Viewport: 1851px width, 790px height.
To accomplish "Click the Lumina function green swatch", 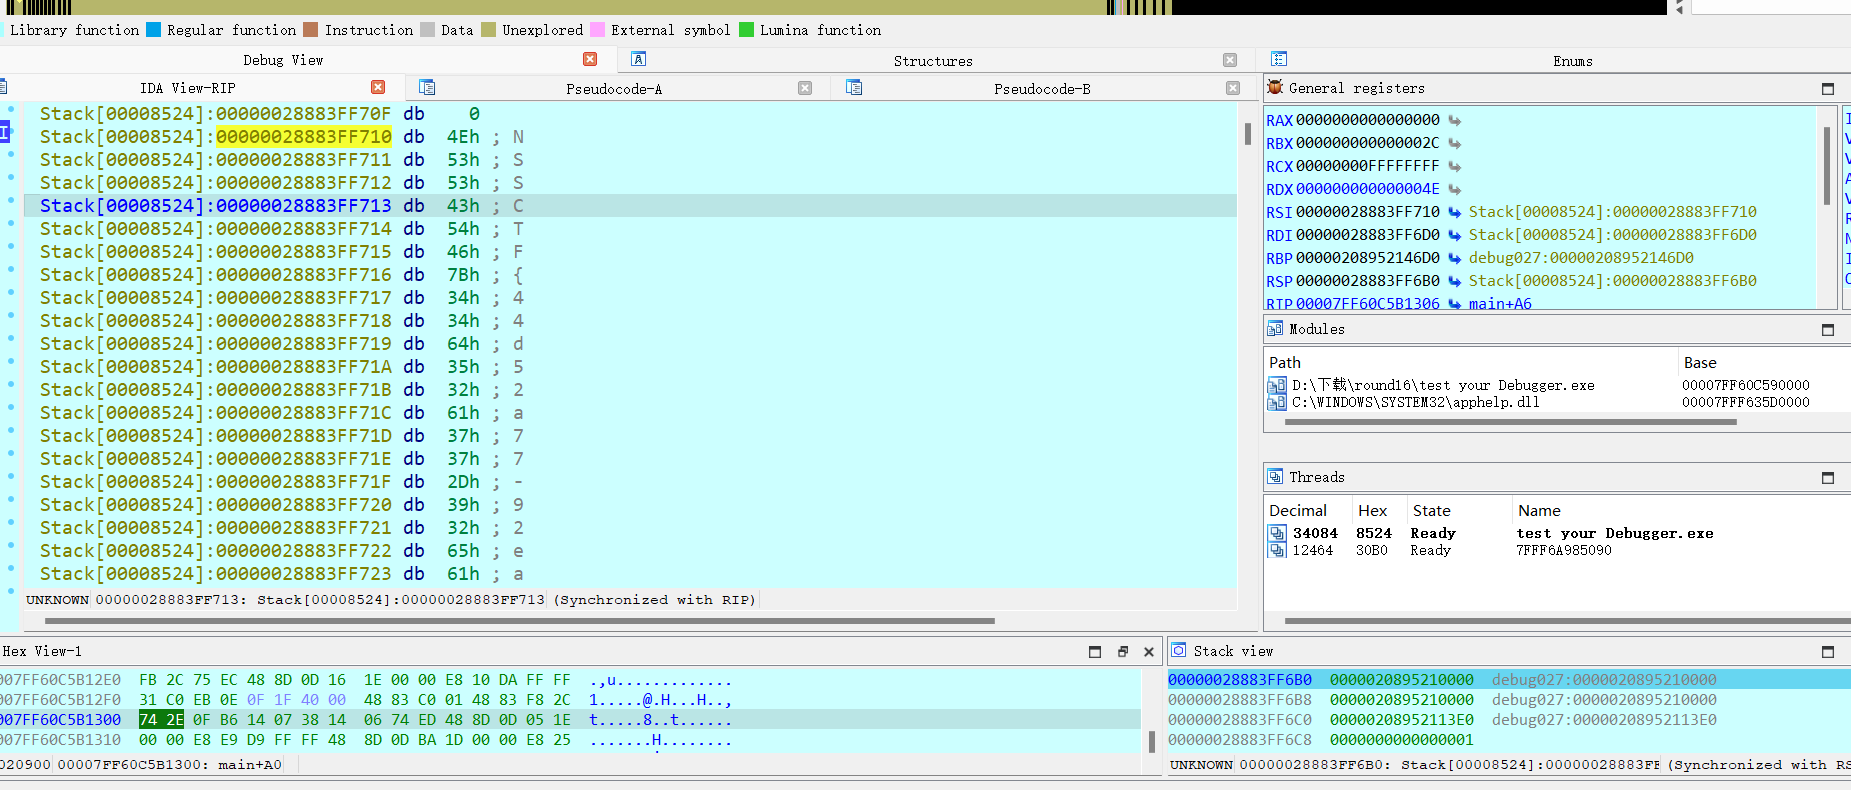I will 746,30.
